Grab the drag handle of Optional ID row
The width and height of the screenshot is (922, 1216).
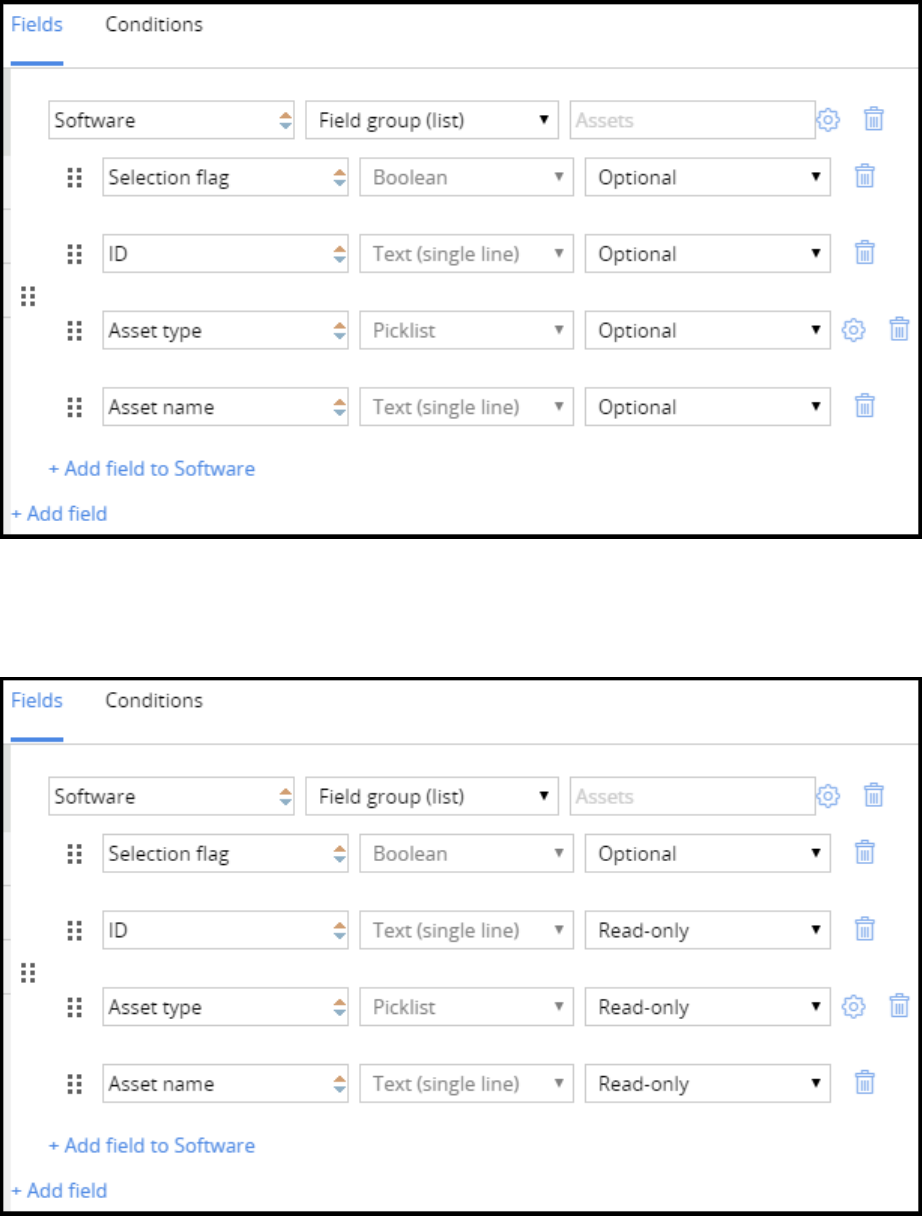tap(74, 254)
